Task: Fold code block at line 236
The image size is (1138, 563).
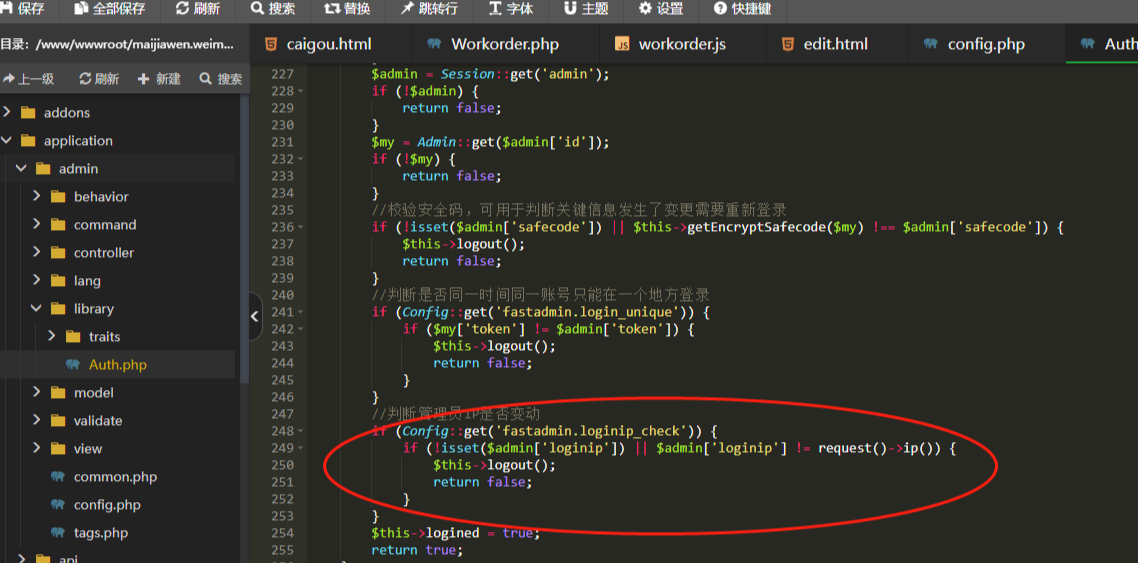Action: point(300,227)
